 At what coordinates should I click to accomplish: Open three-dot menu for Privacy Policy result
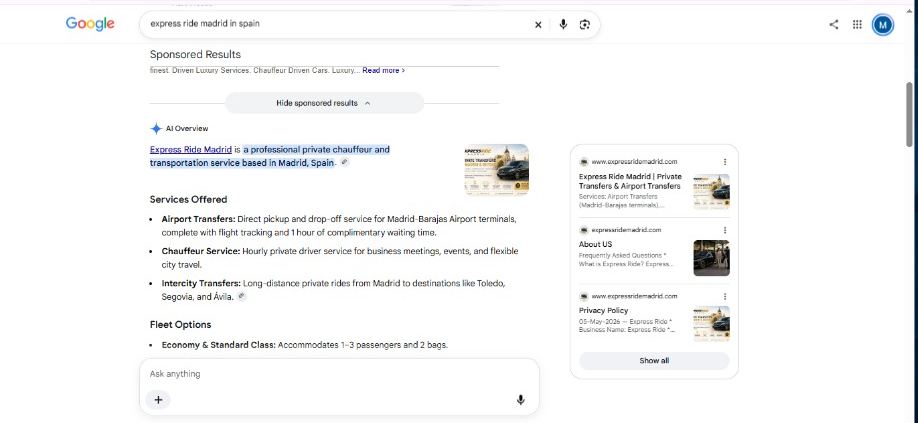725,297
